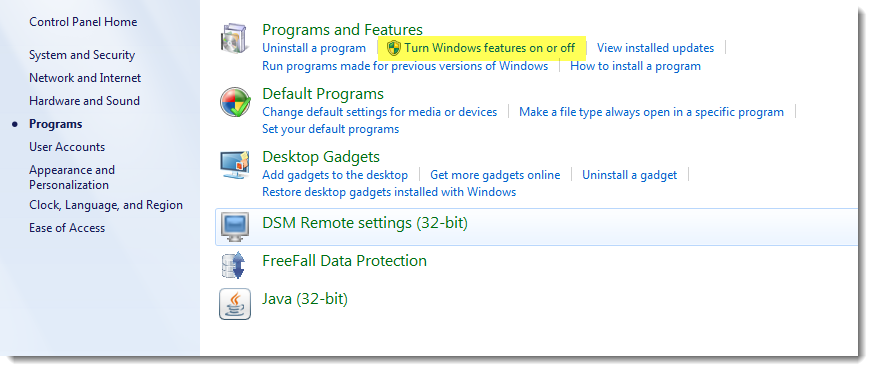873x371 pixels.
Task: Open User Accounts category
Action: coord(67,147)
